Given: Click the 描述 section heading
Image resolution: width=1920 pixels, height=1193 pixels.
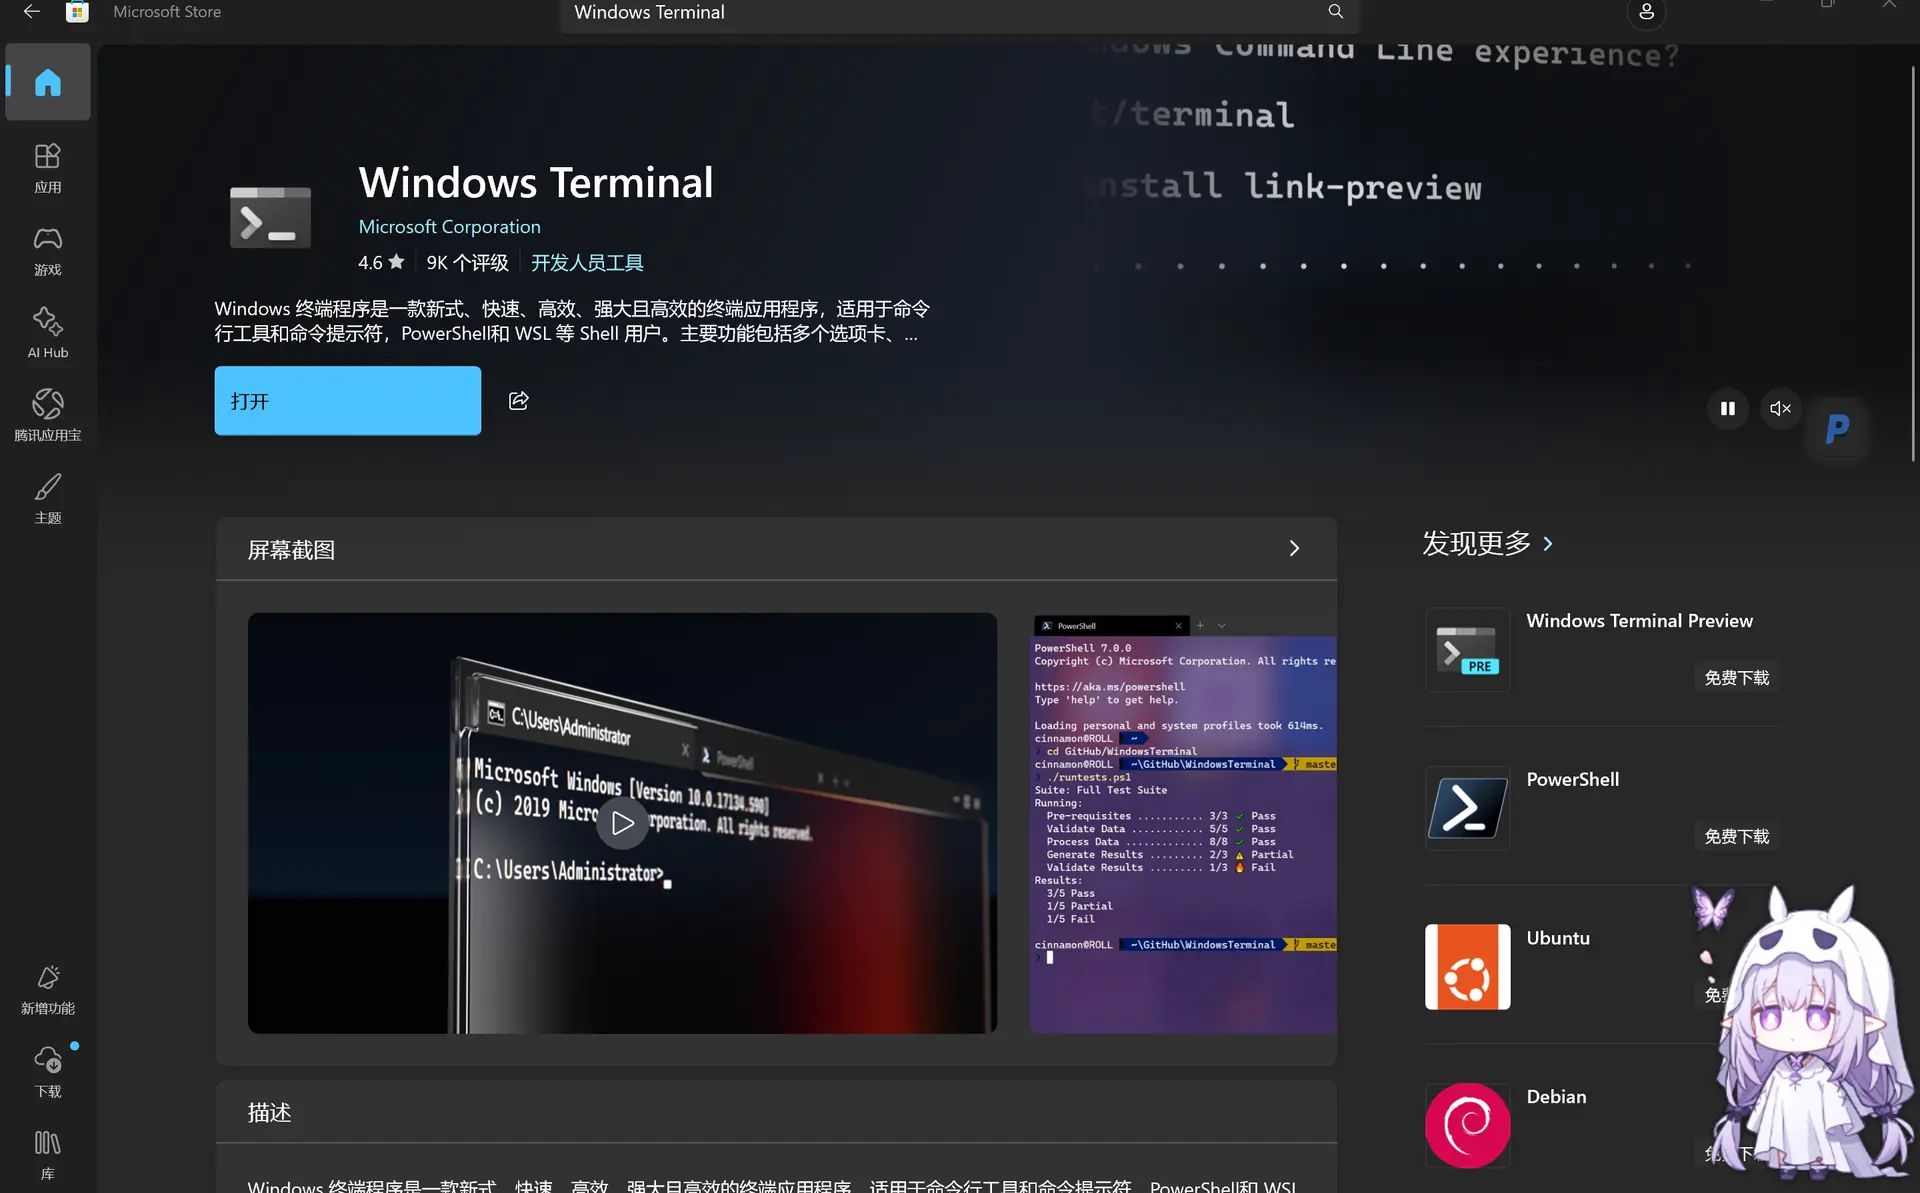Looking at the screenshot, I should pyautogui.click(x=269, y=1113).
